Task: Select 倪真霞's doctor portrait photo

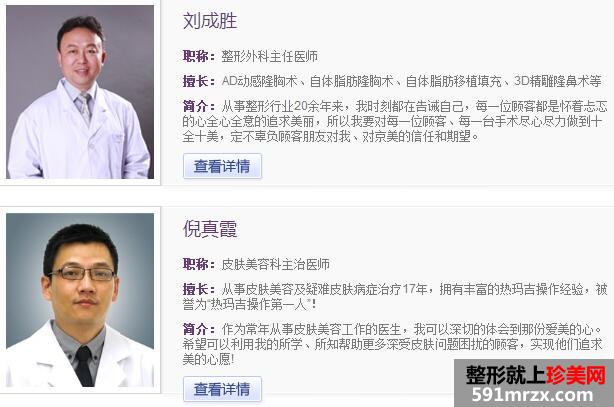Action: (x=80, y=300)
